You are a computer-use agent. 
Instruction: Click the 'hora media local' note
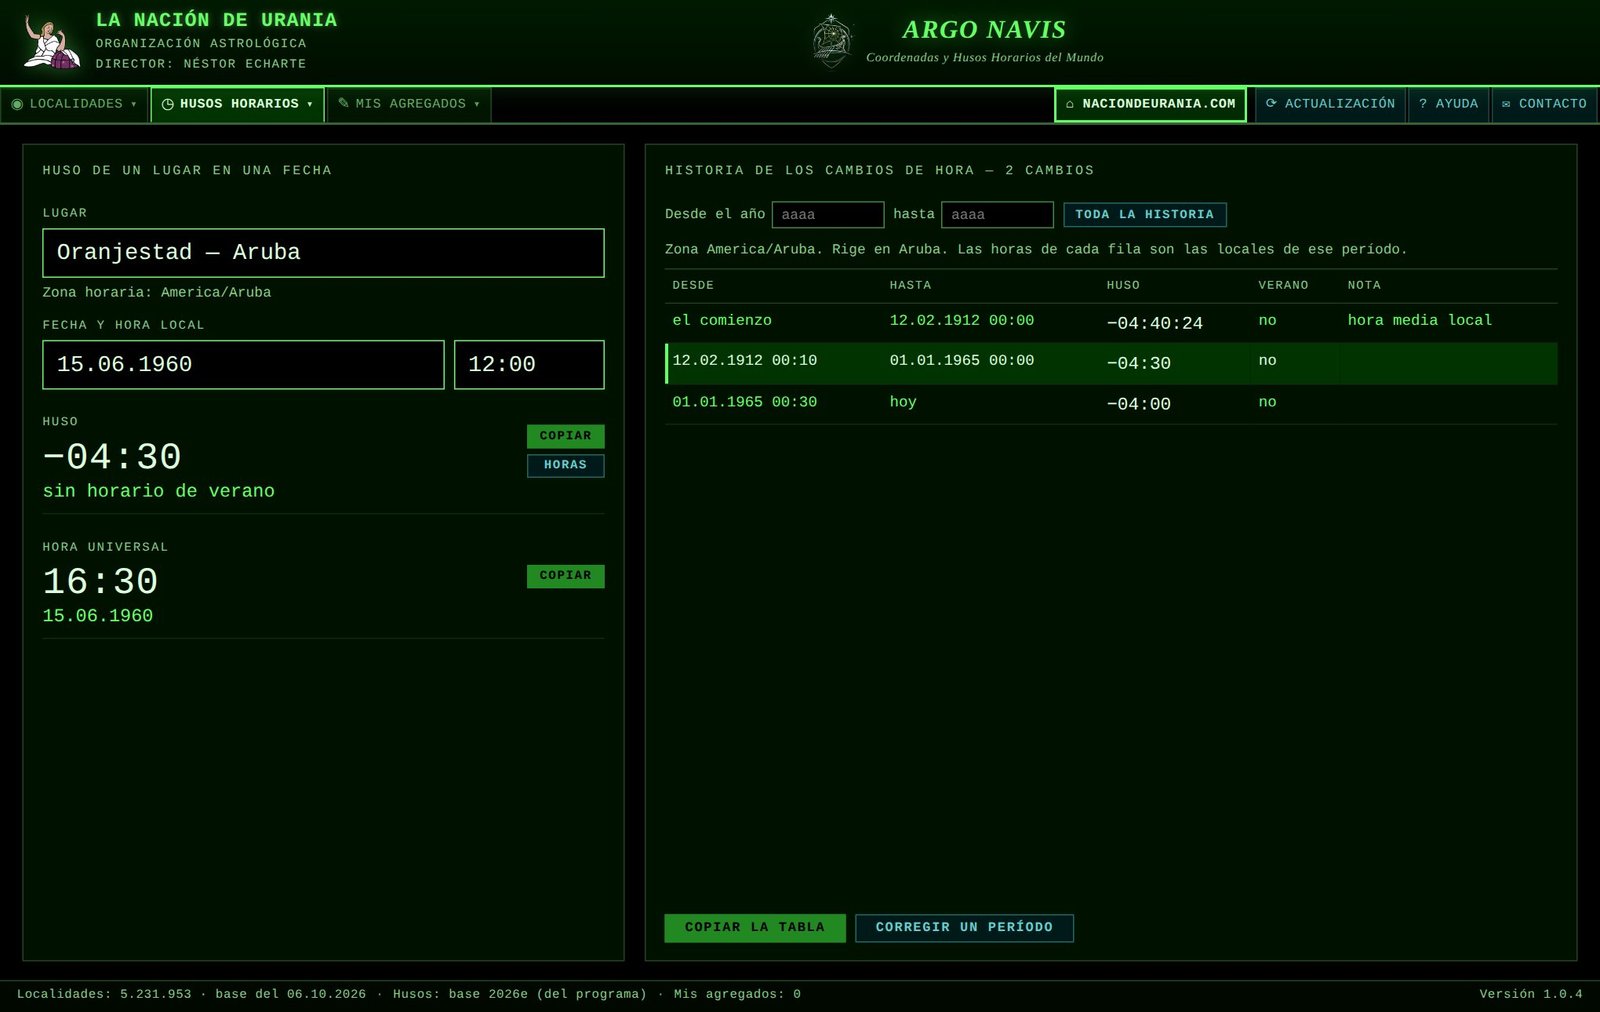[1419, 320]
